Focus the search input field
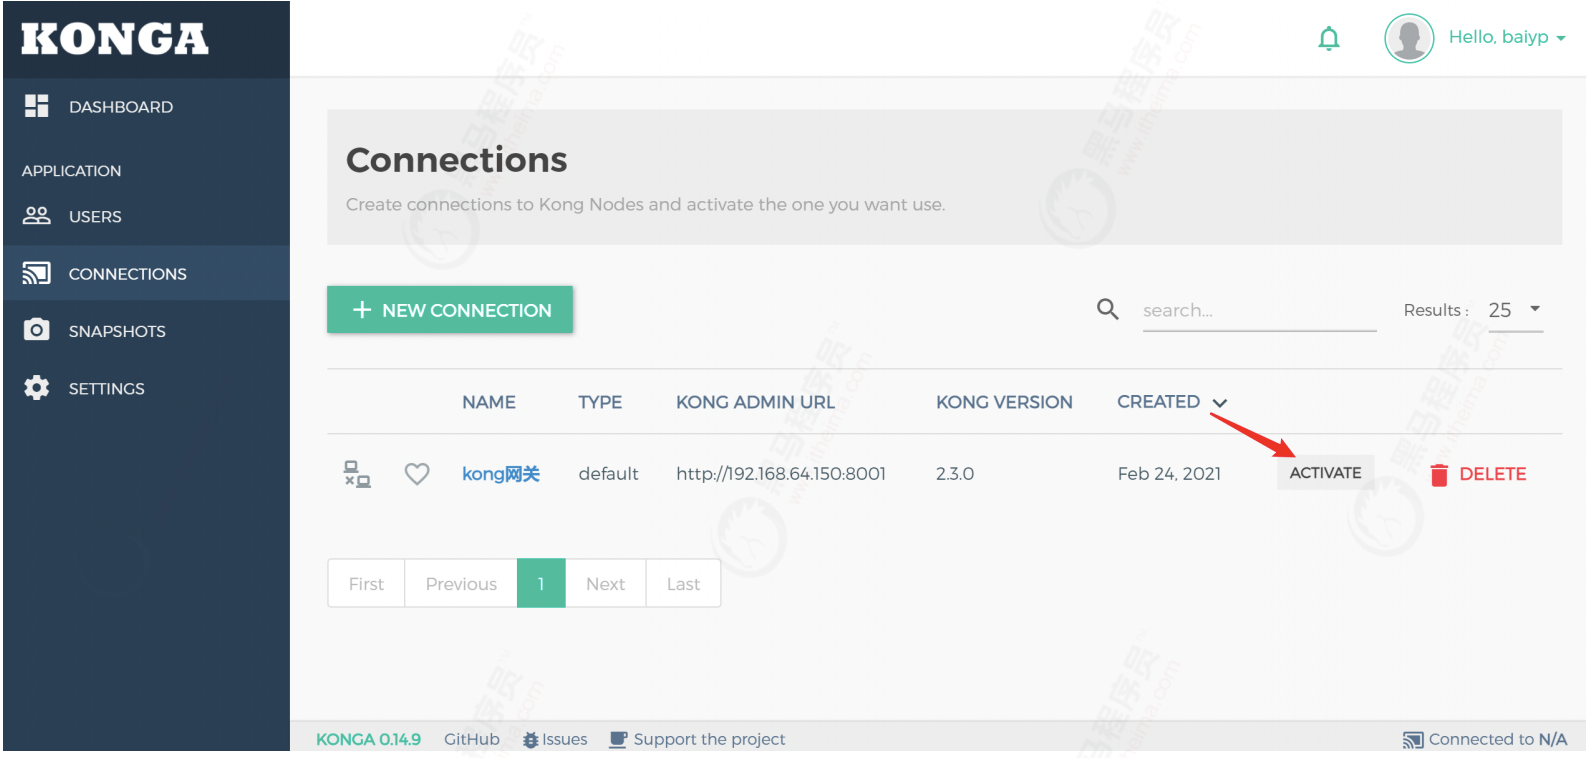The width and height of the screenshot is (1594, 758). click(x=1259, y=311)
